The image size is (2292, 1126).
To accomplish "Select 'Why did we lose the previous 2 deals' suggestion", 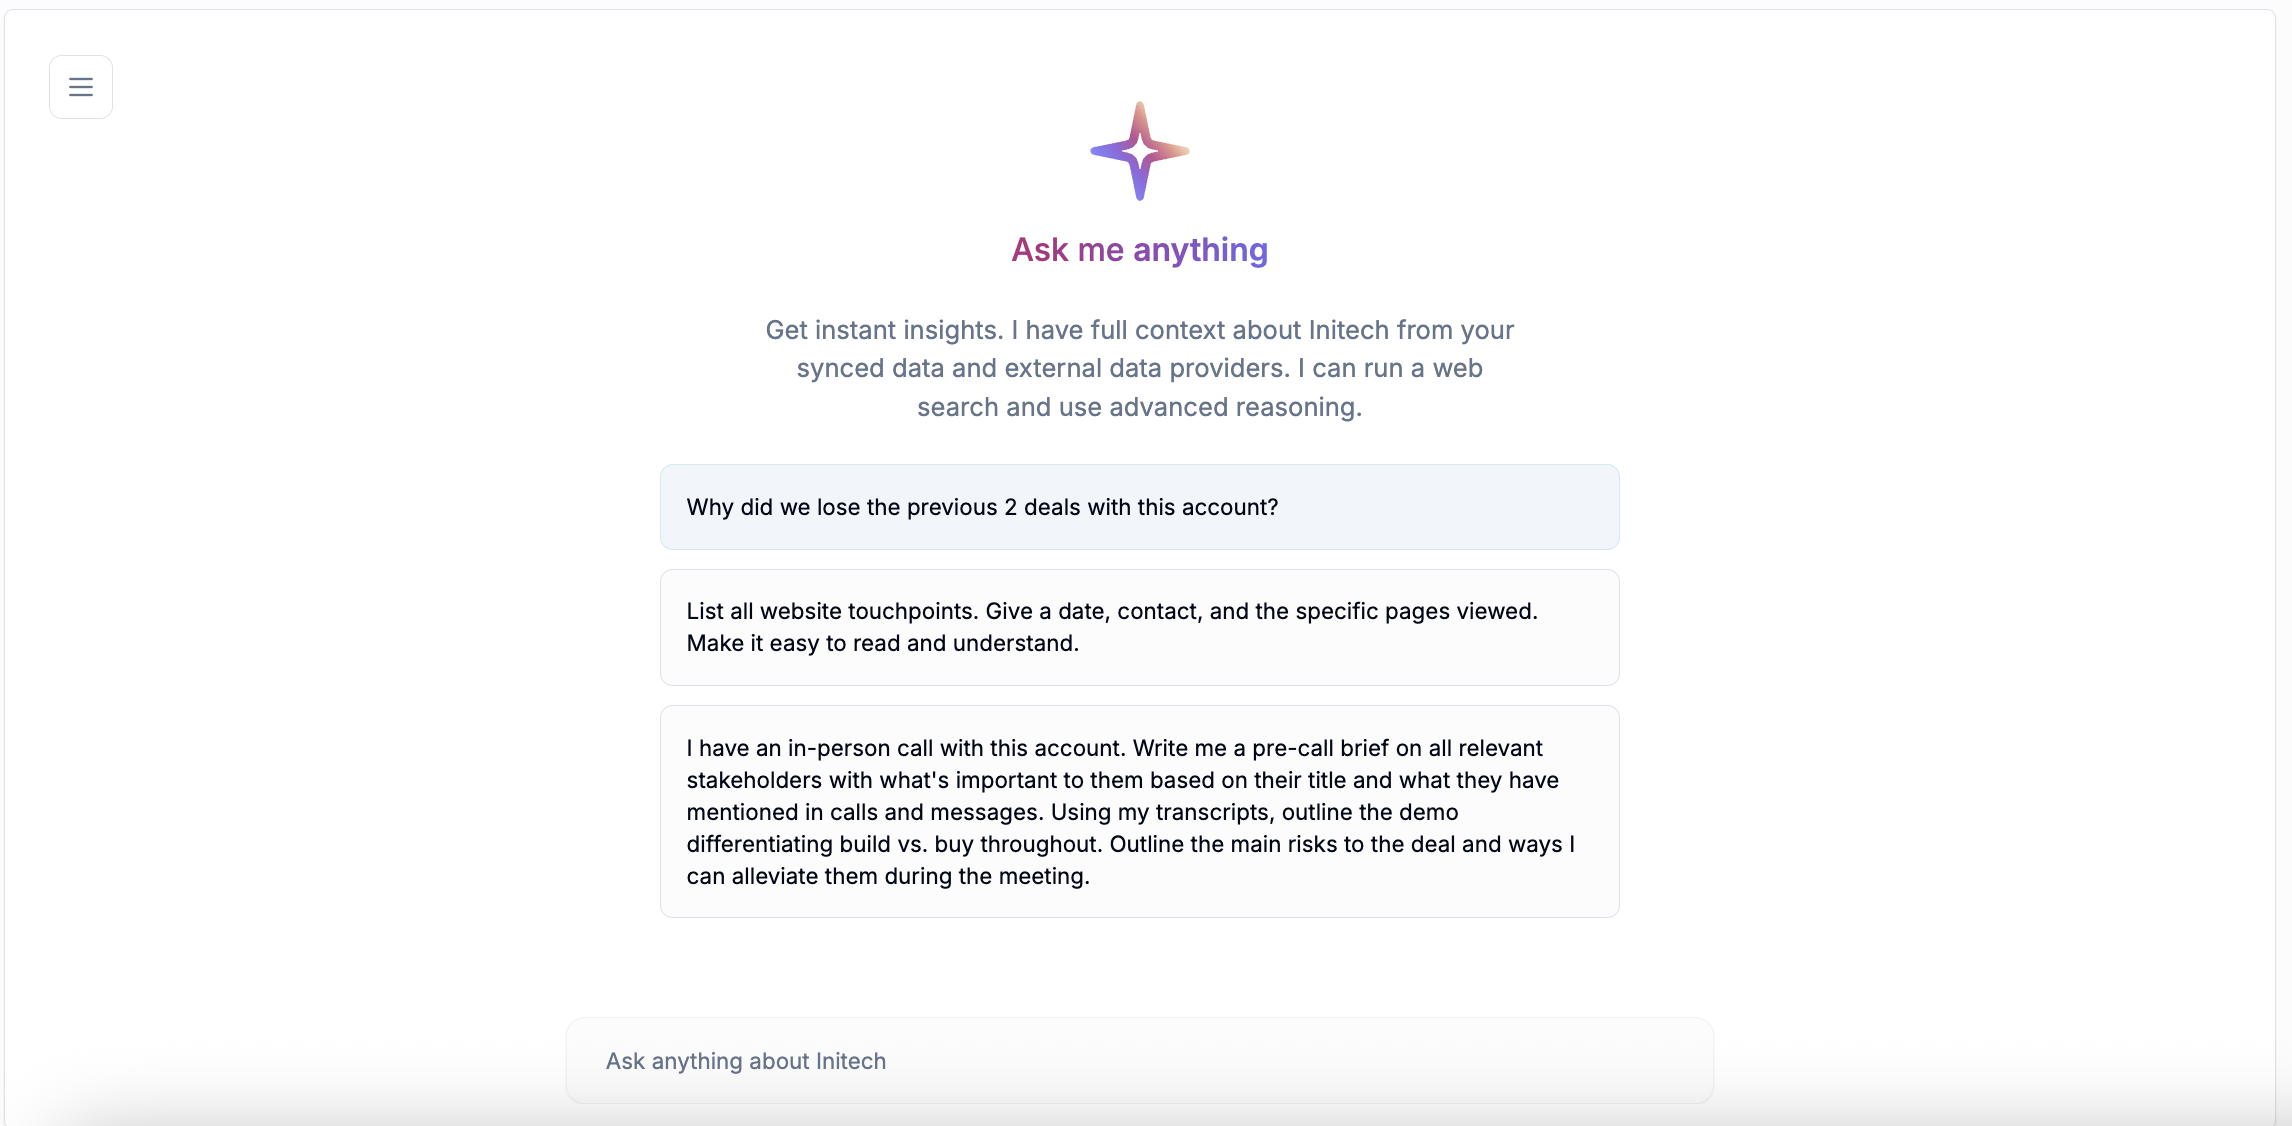I will (1139, 507).
